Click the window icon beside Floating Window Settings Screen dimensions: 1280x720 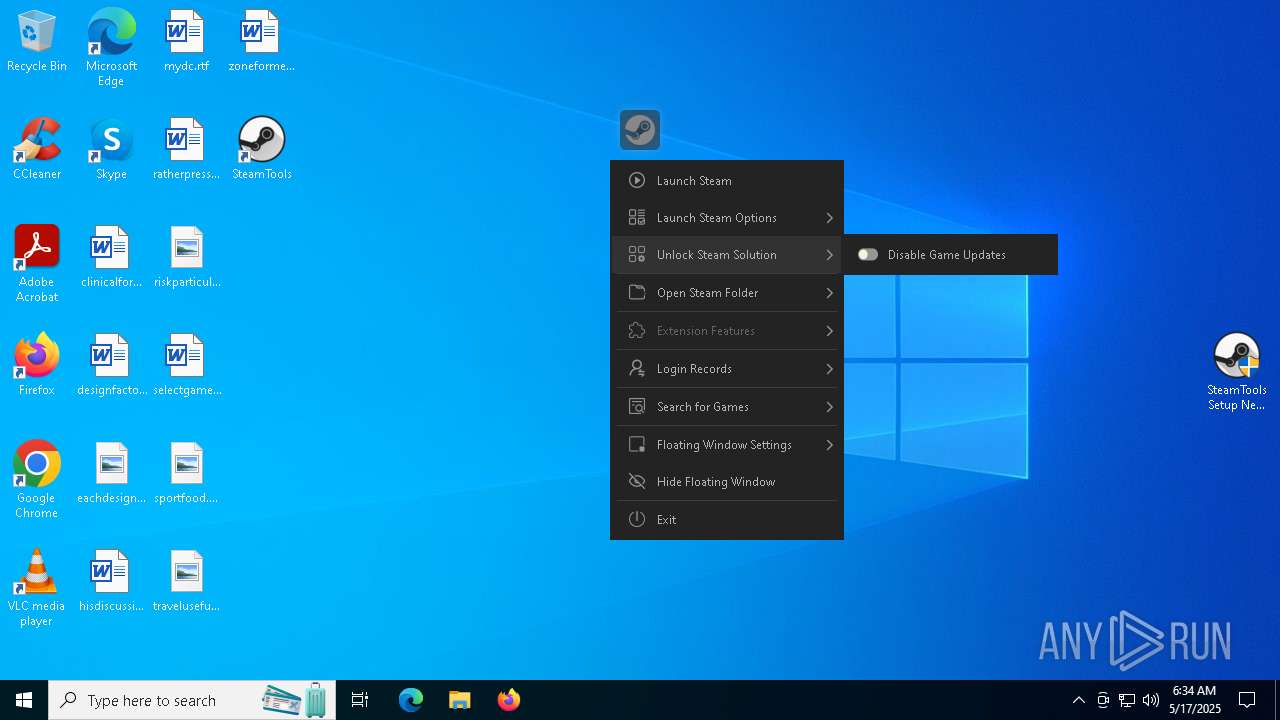pos(636,444)
